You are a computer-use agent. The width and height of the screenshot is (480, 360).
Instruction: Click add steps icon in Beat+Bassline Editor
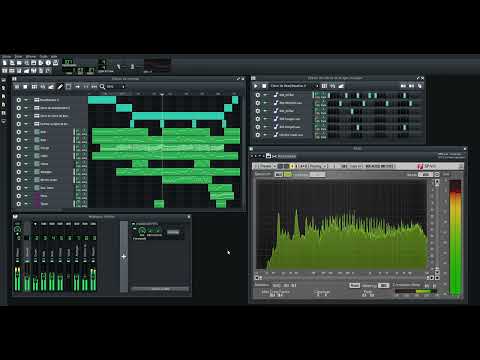point(412,86)
